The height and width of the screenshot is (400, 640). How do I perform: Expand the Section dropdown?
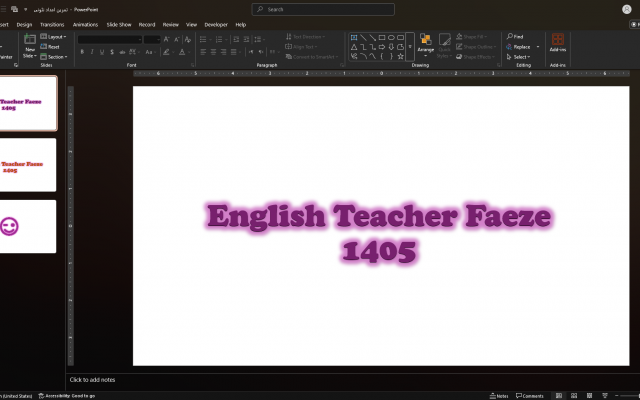coord(56,57)
